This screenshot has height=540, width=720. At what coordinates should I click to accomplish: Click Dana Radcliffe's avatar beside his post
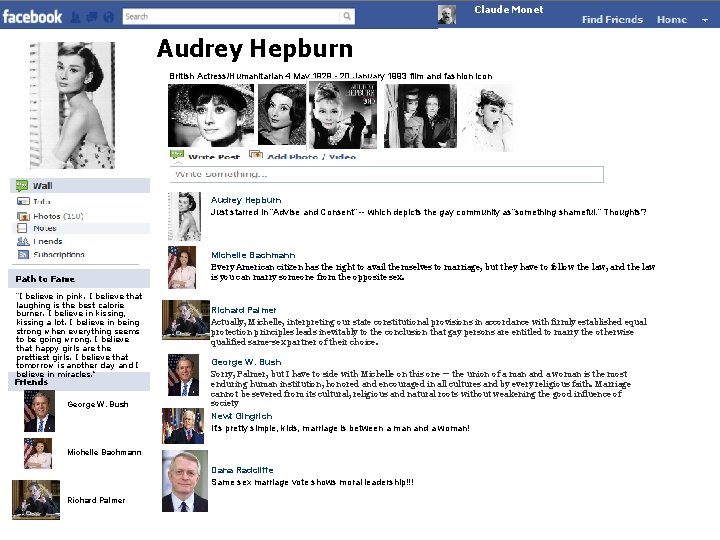click(185, 481)
